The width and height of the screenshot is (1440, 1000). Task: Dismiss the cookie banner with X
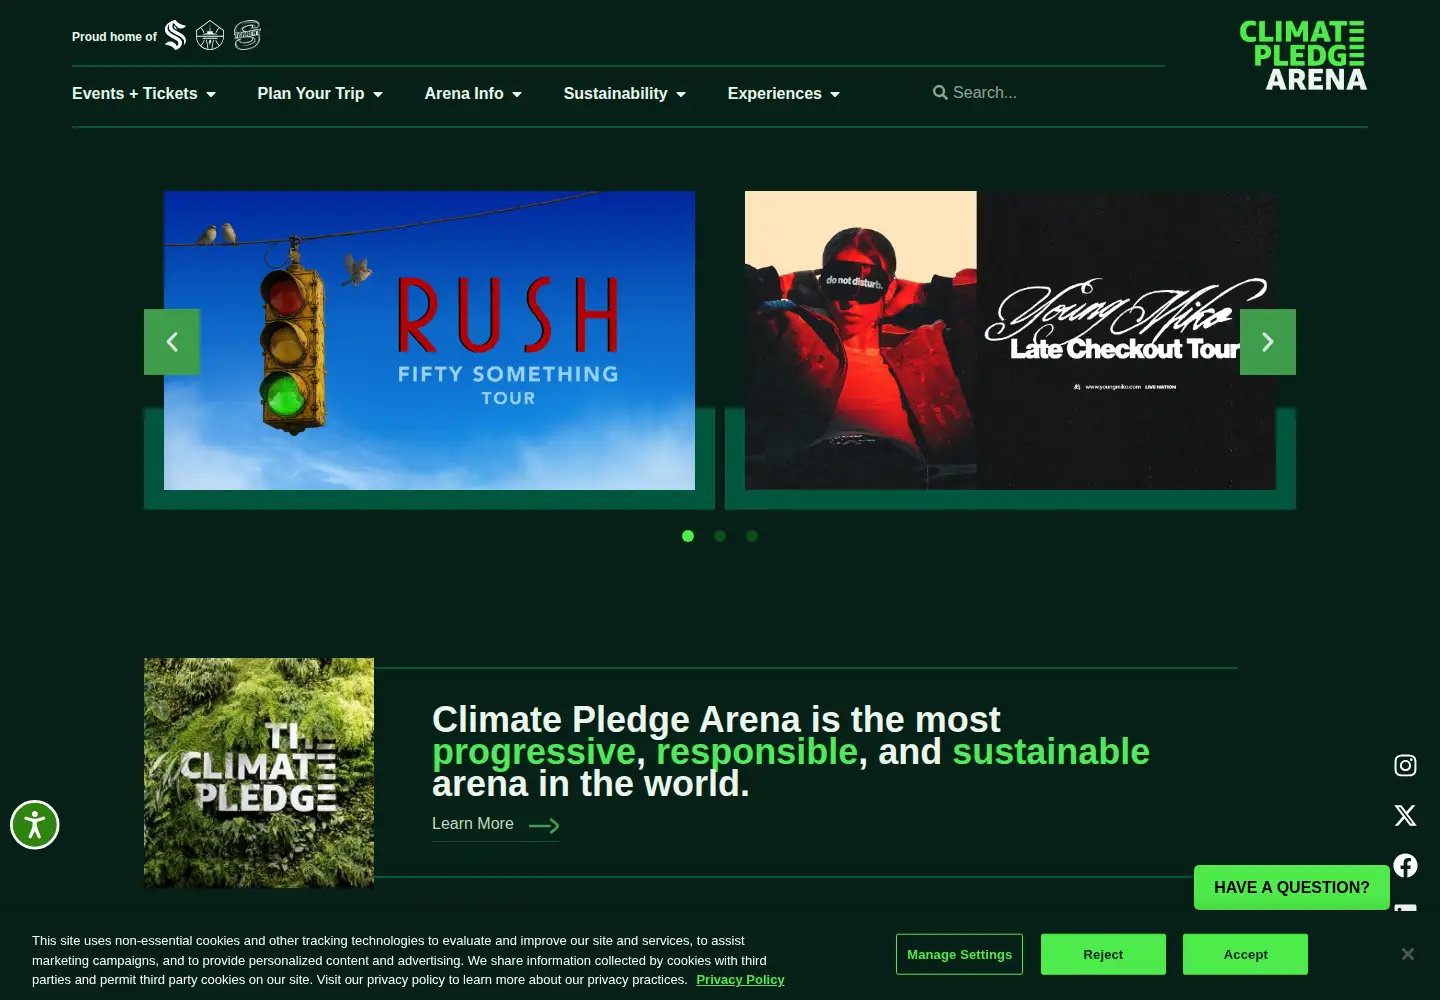coord(1408,954)
